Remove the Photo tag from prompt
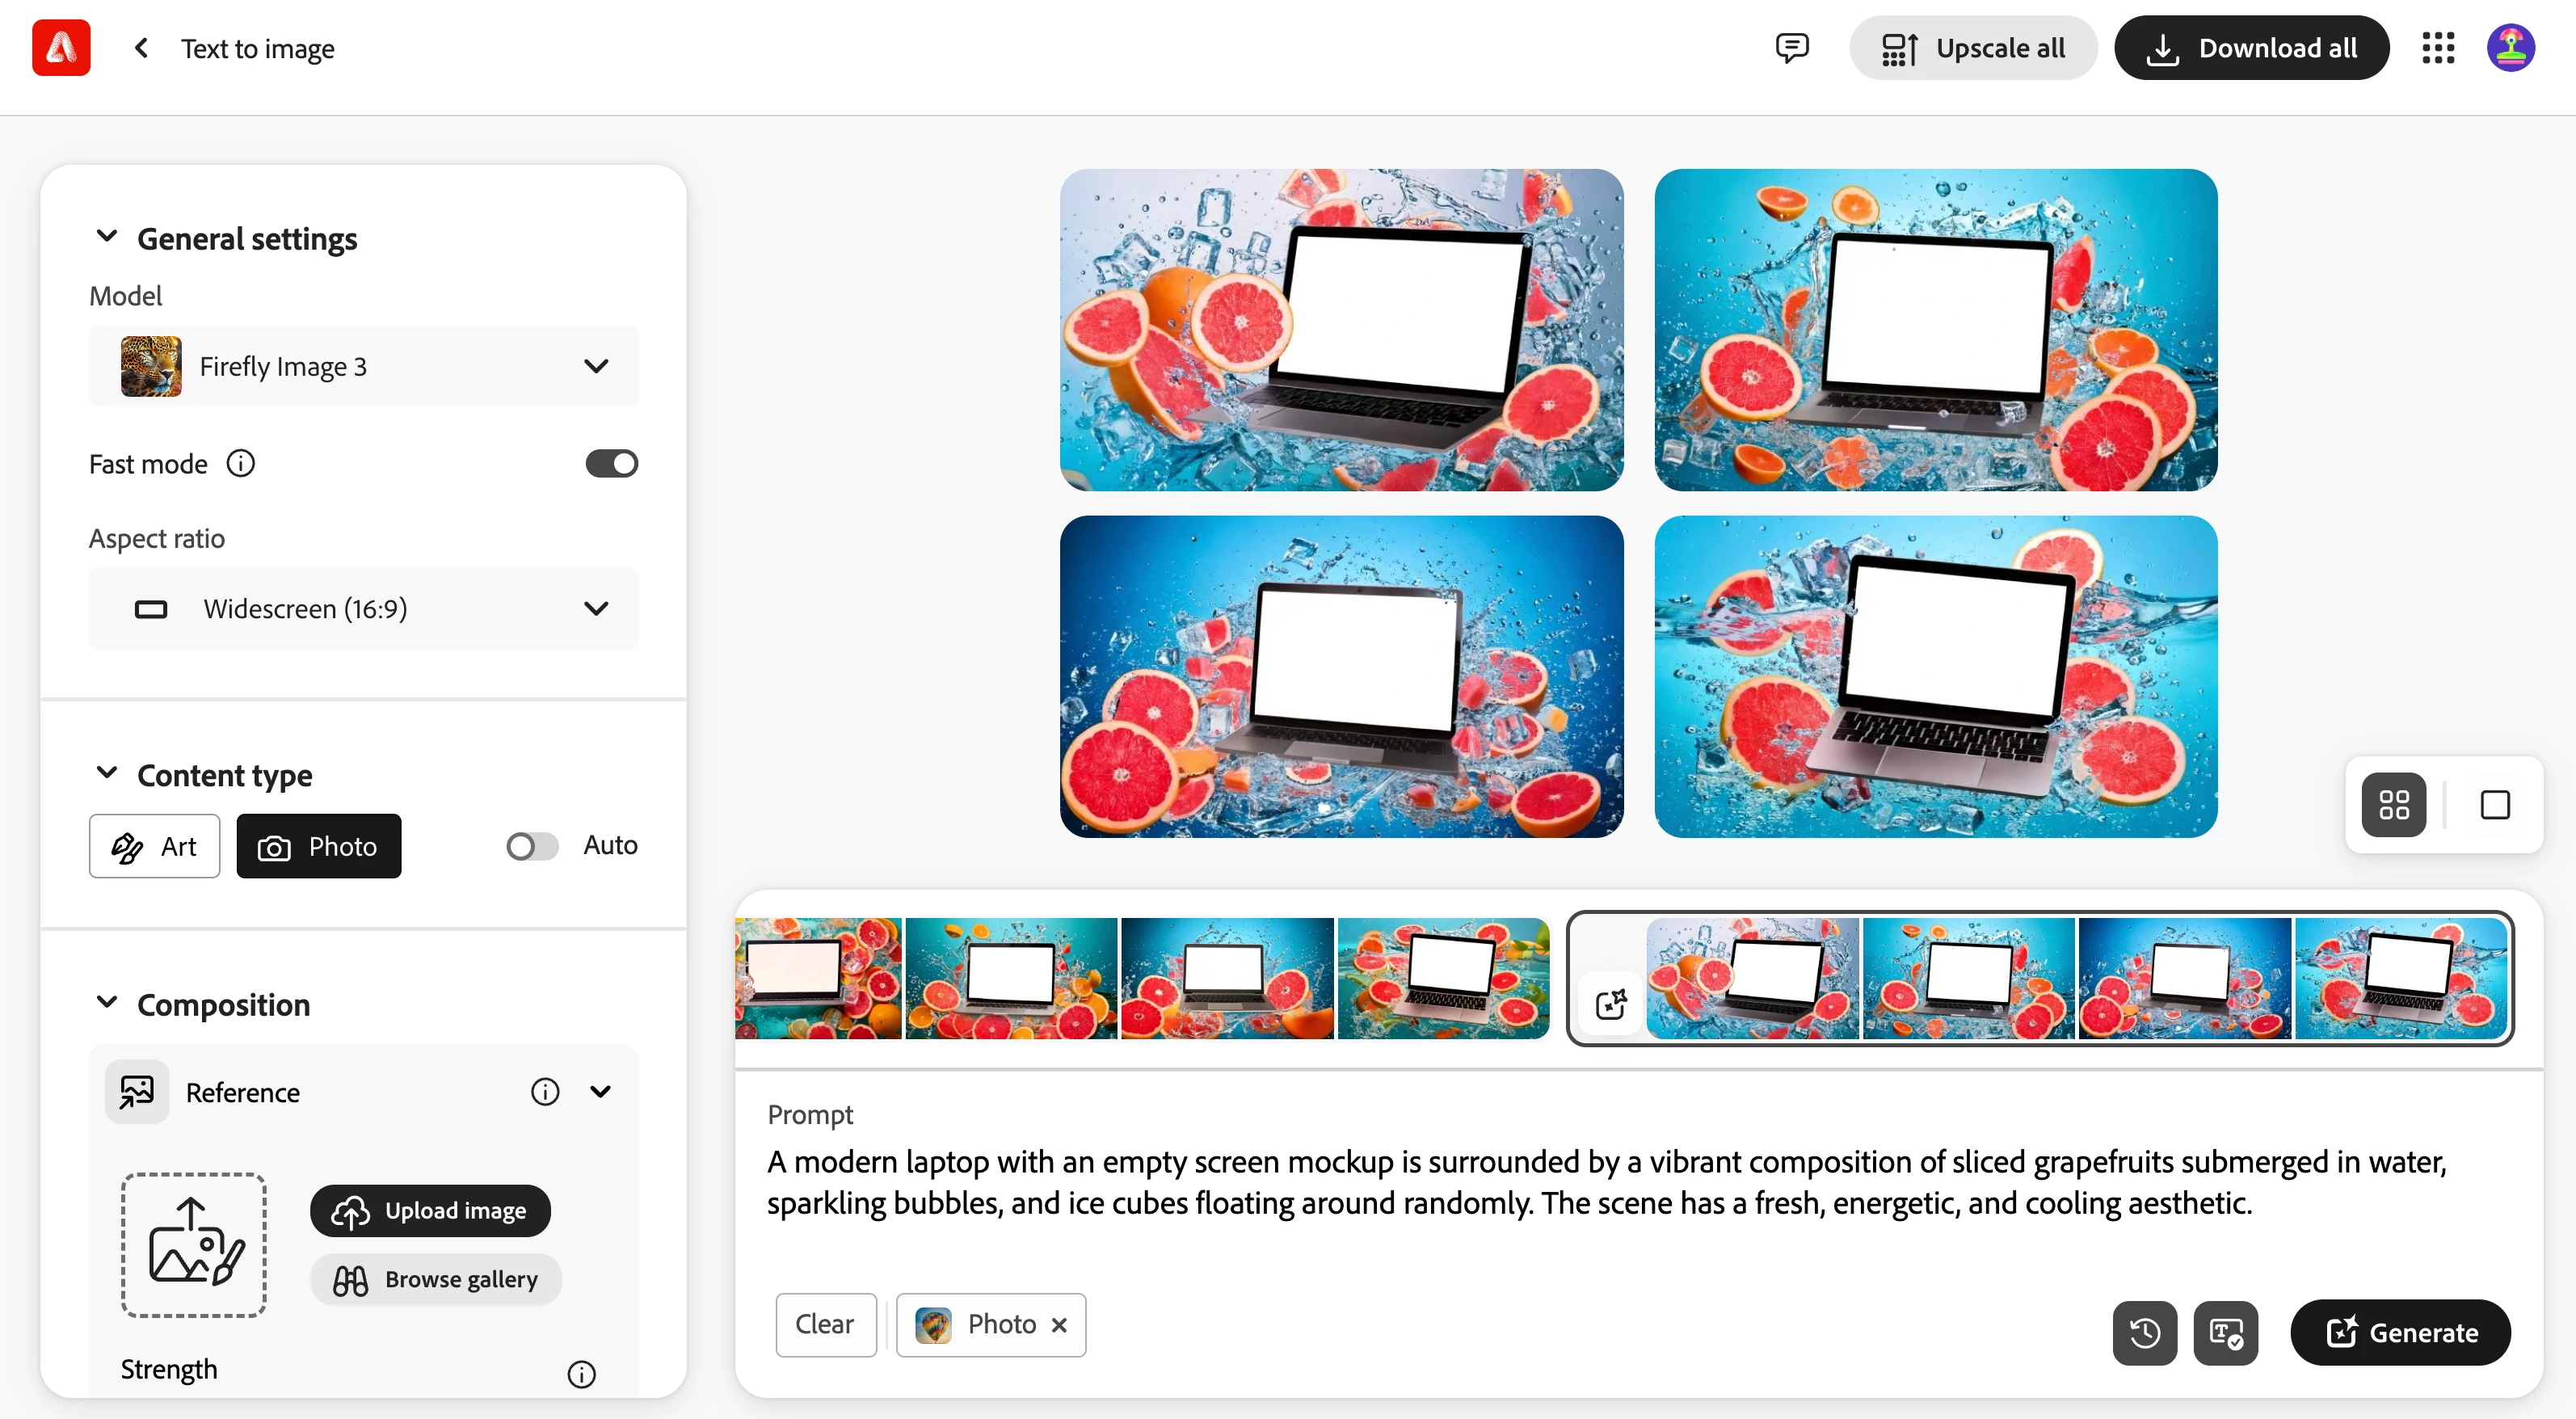 1059,1325
